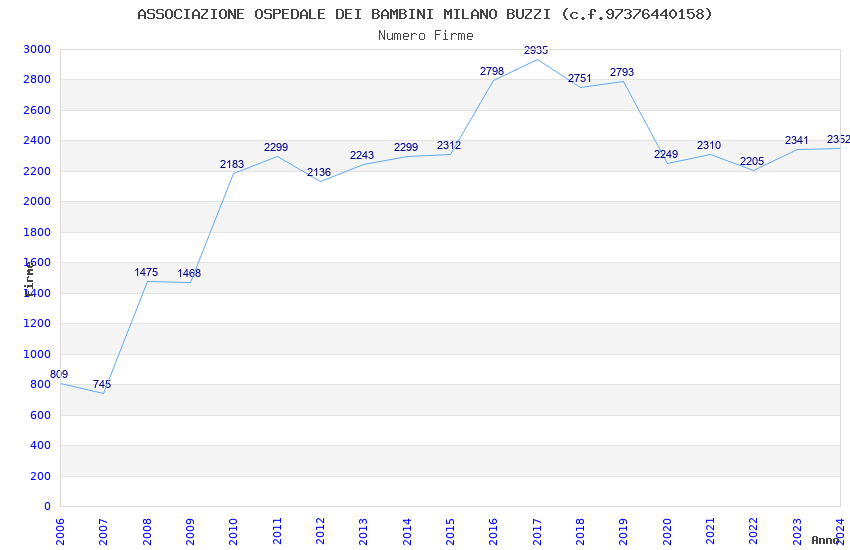Screen dimensions: 850x550
Task: Select the 0 y-axis tick label
Action: tap(48, 507)
